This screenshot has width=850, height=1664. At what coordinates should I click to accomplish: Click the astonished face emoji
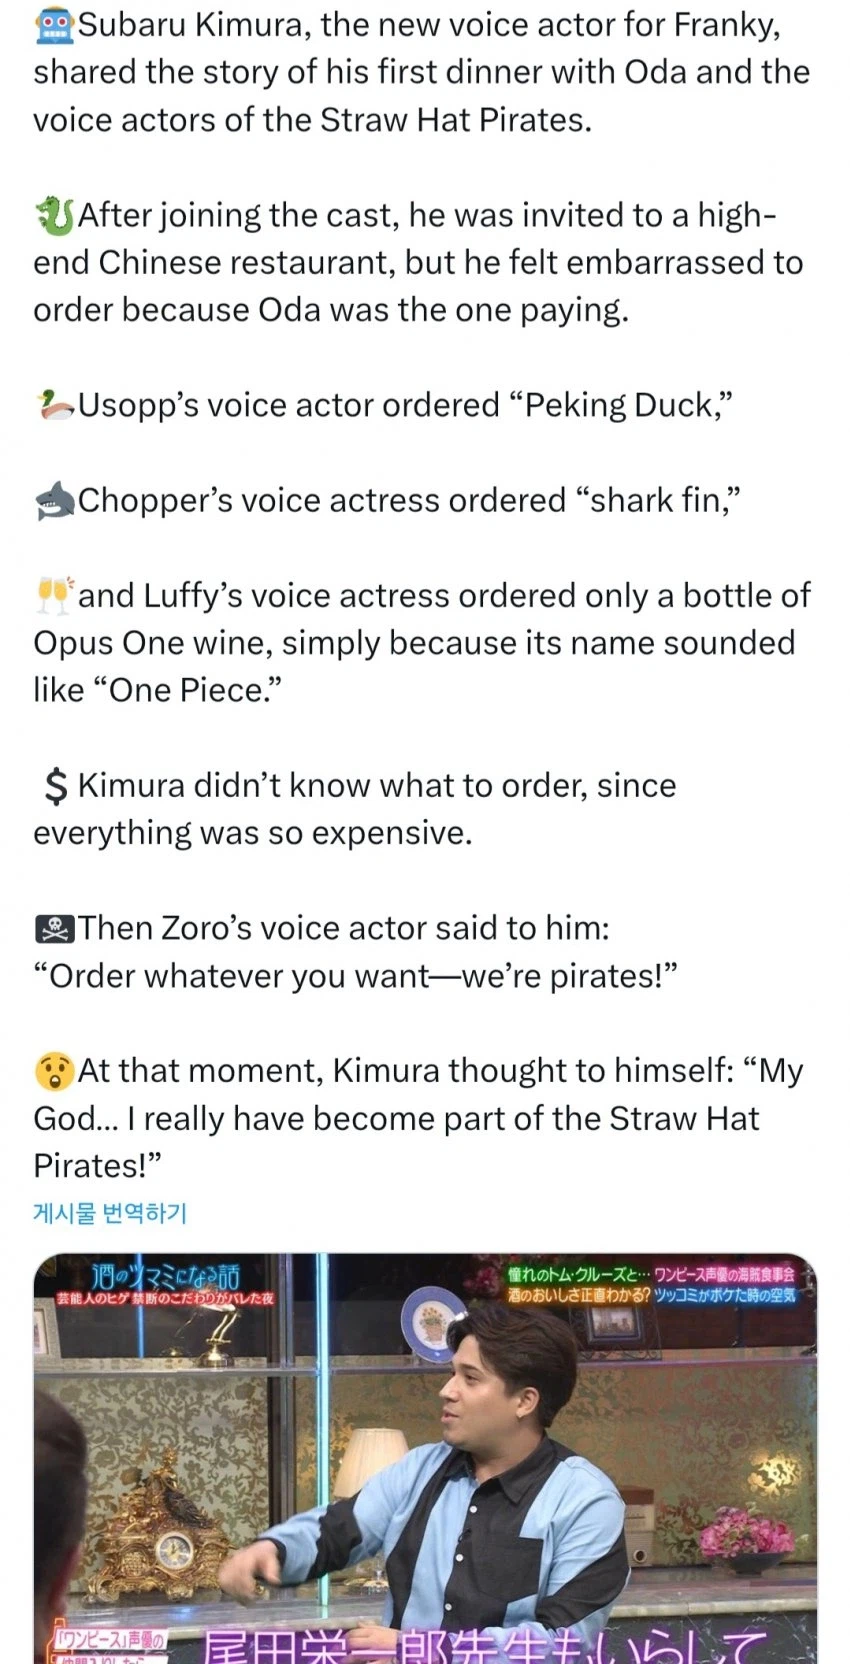coord(54,1072)
